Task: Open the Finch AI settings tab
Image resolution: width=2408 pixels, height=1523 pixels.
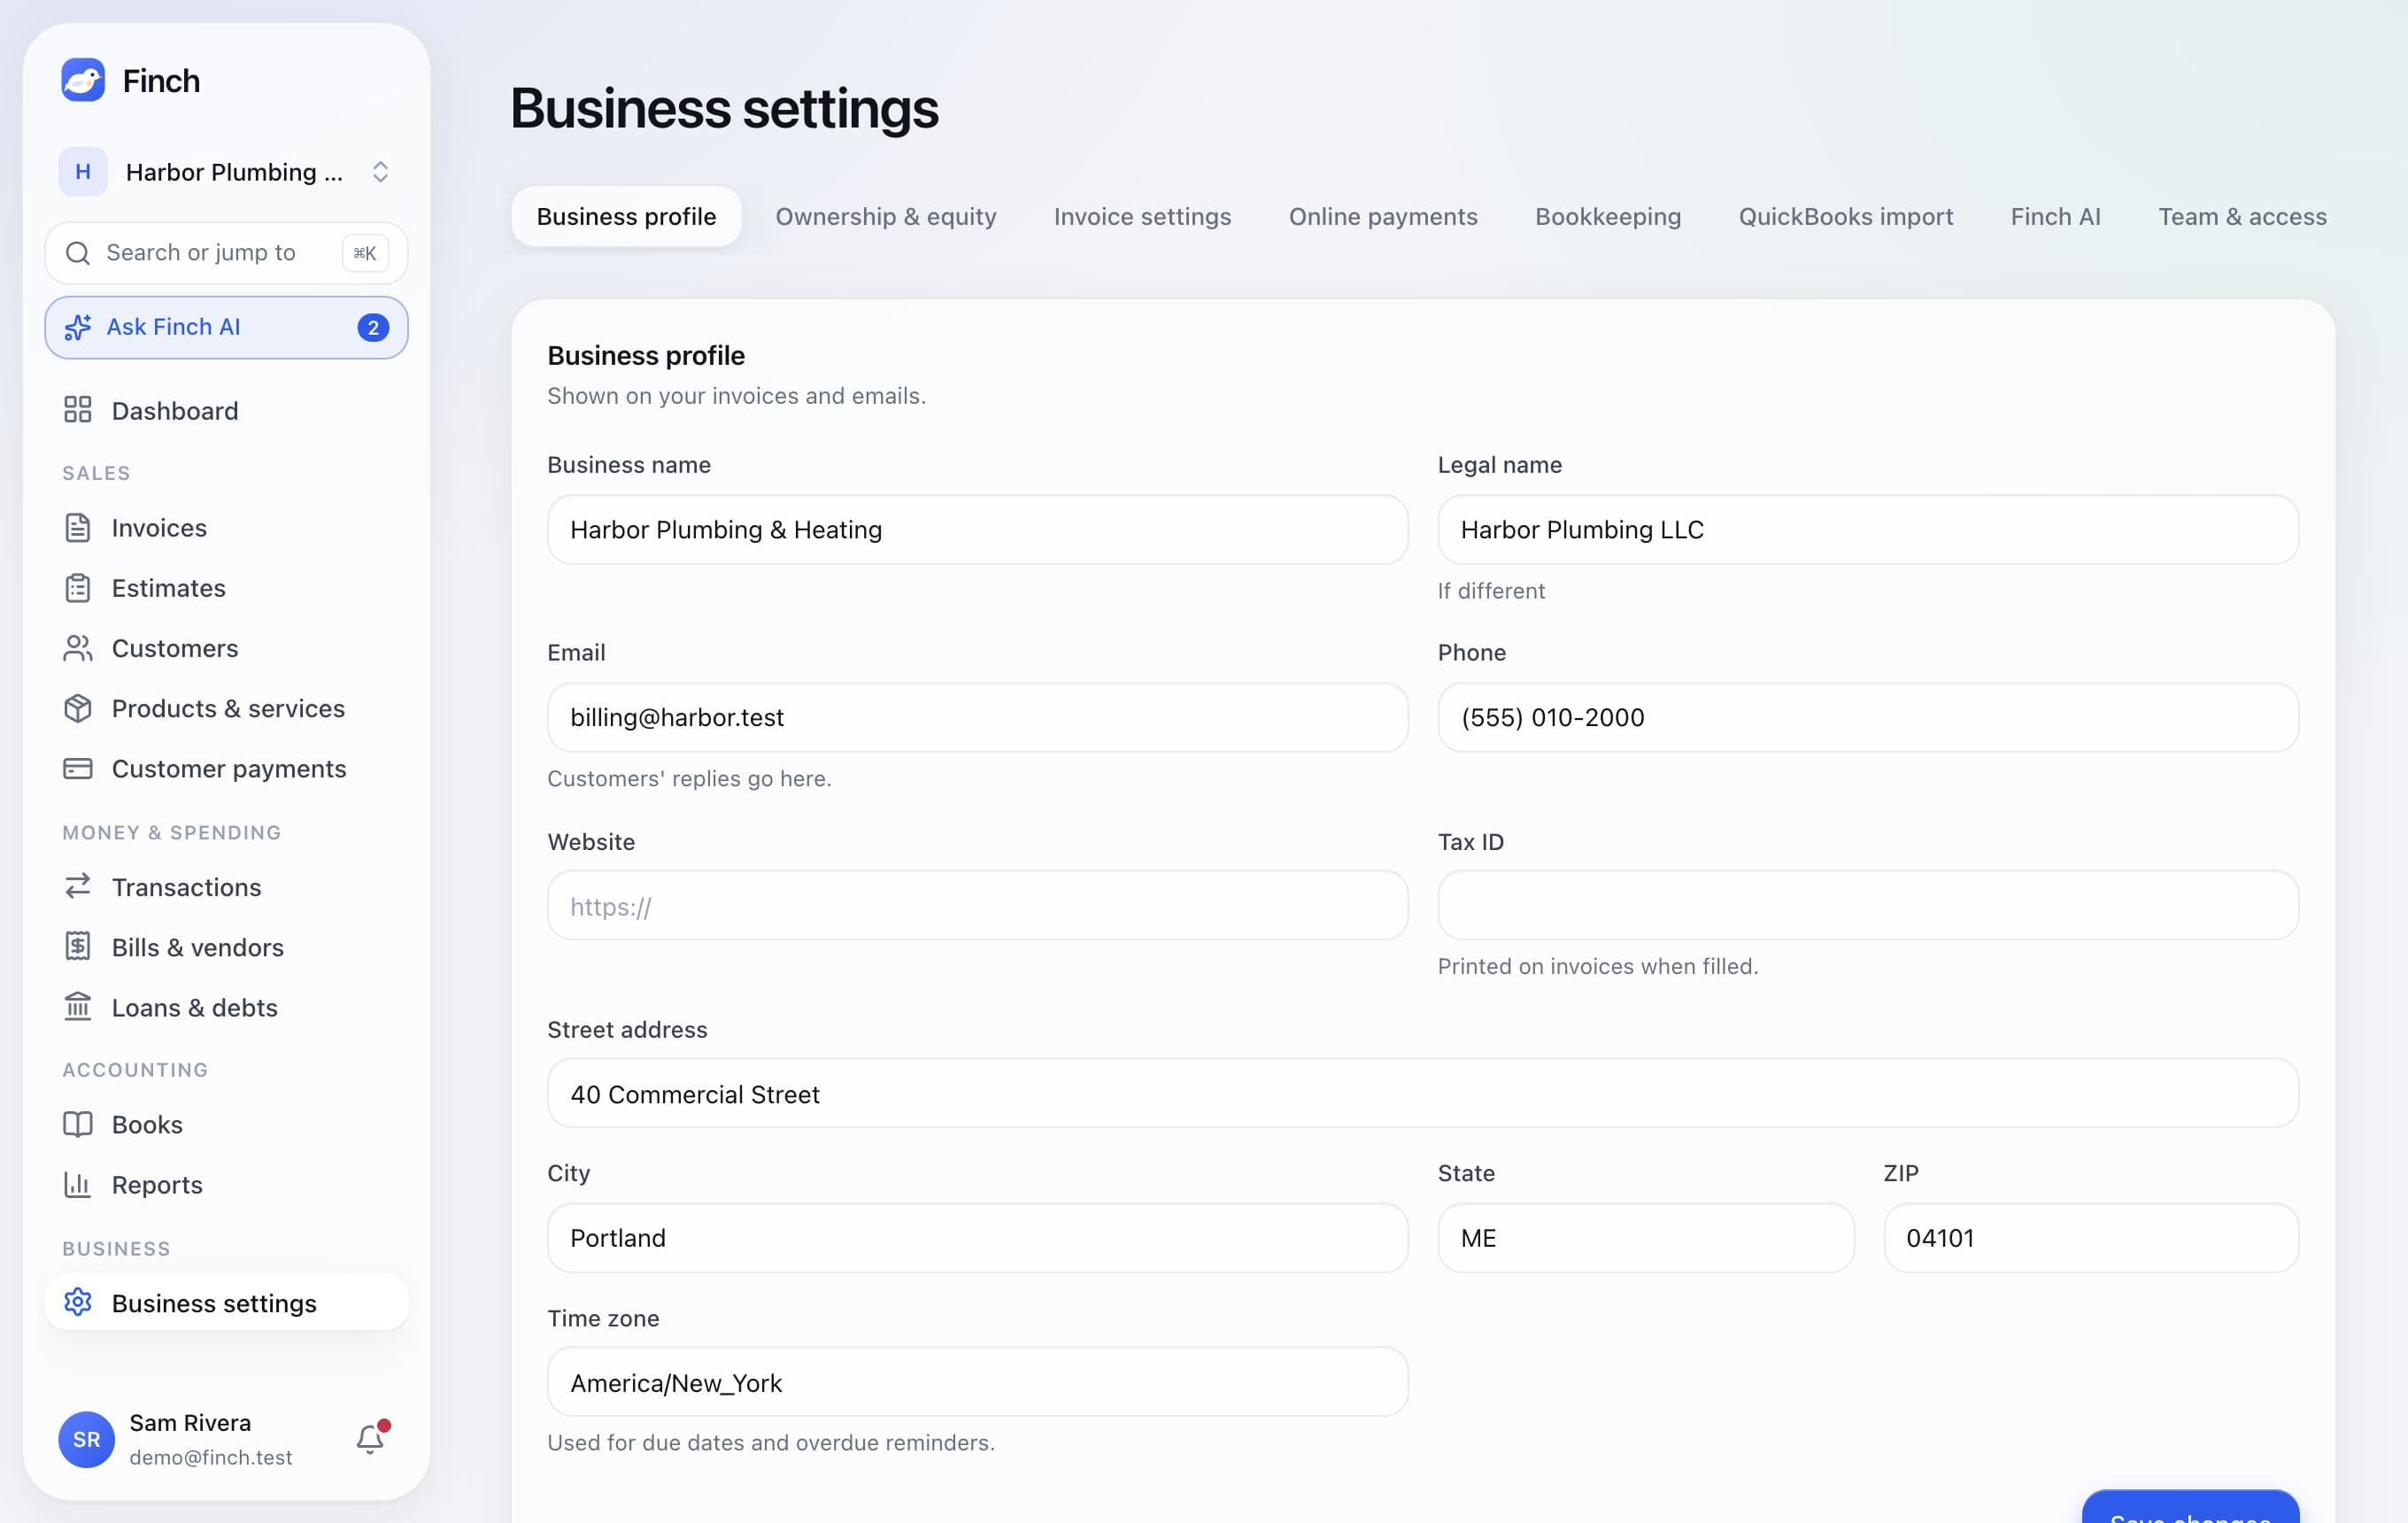Action: 2055,217
